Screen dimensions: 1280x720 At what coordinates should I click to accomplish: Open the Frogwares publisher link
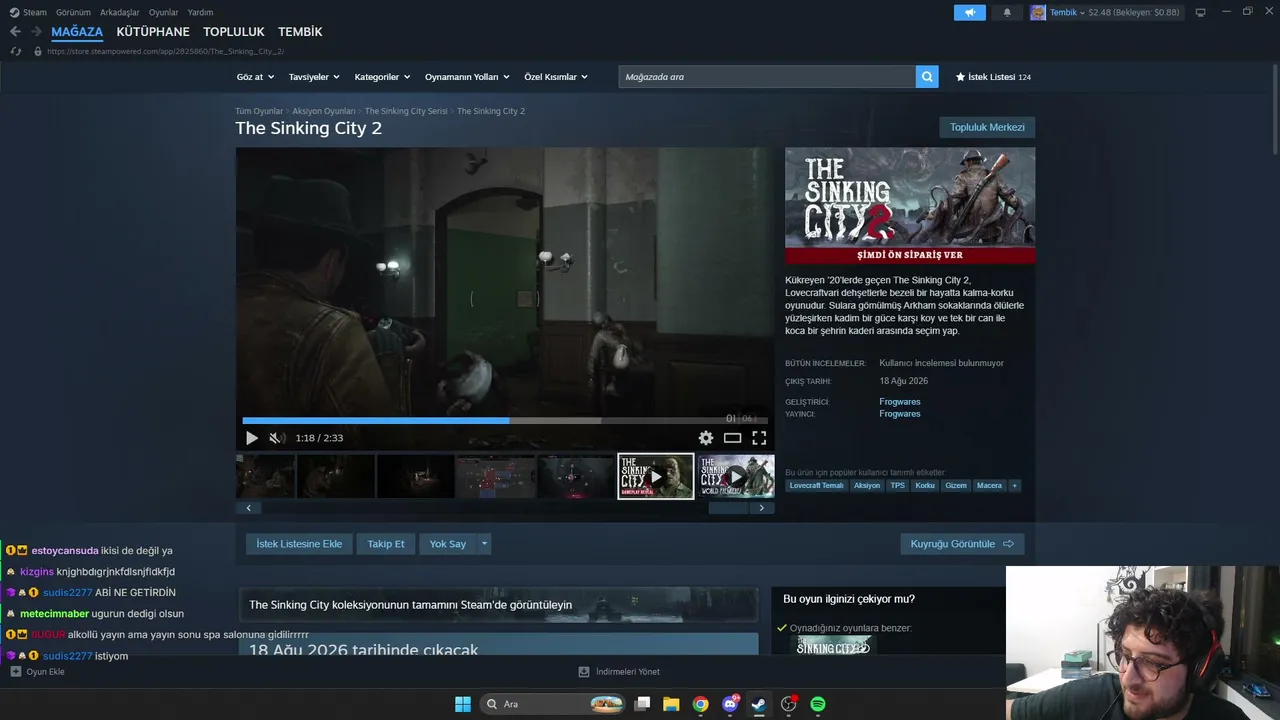point(900,414)
